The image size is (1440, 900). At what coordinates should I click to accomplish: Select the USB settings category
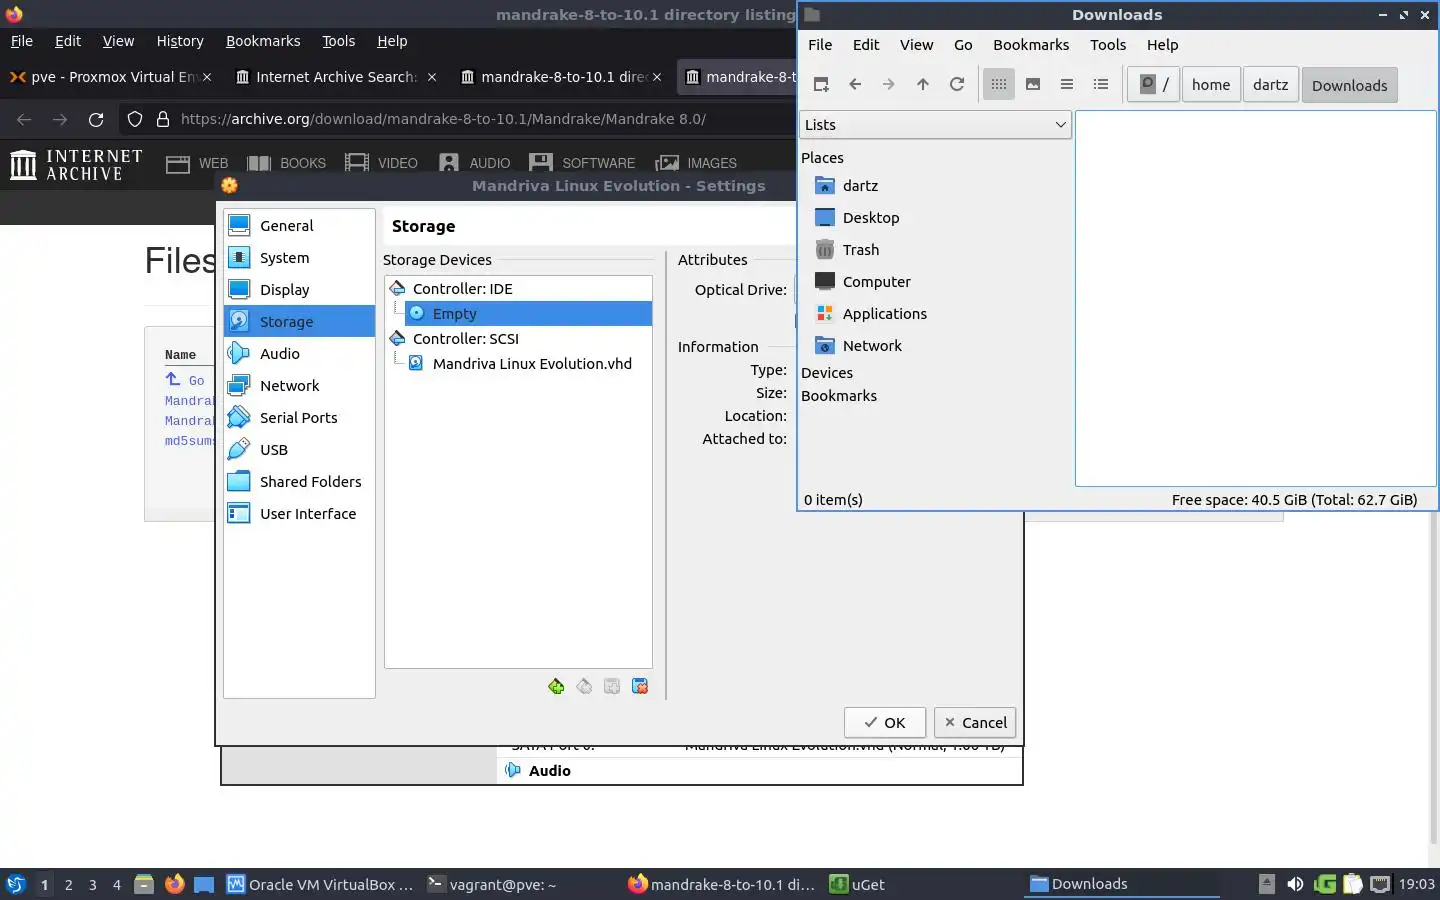pyautogui.click(x=299, y=450)
